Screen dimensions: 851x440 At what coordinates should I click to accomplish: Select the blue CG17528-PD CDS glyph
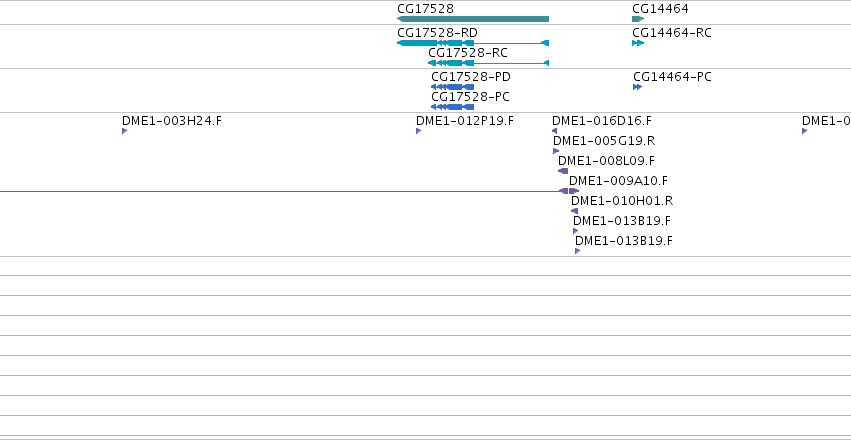[x=452, y=87]
